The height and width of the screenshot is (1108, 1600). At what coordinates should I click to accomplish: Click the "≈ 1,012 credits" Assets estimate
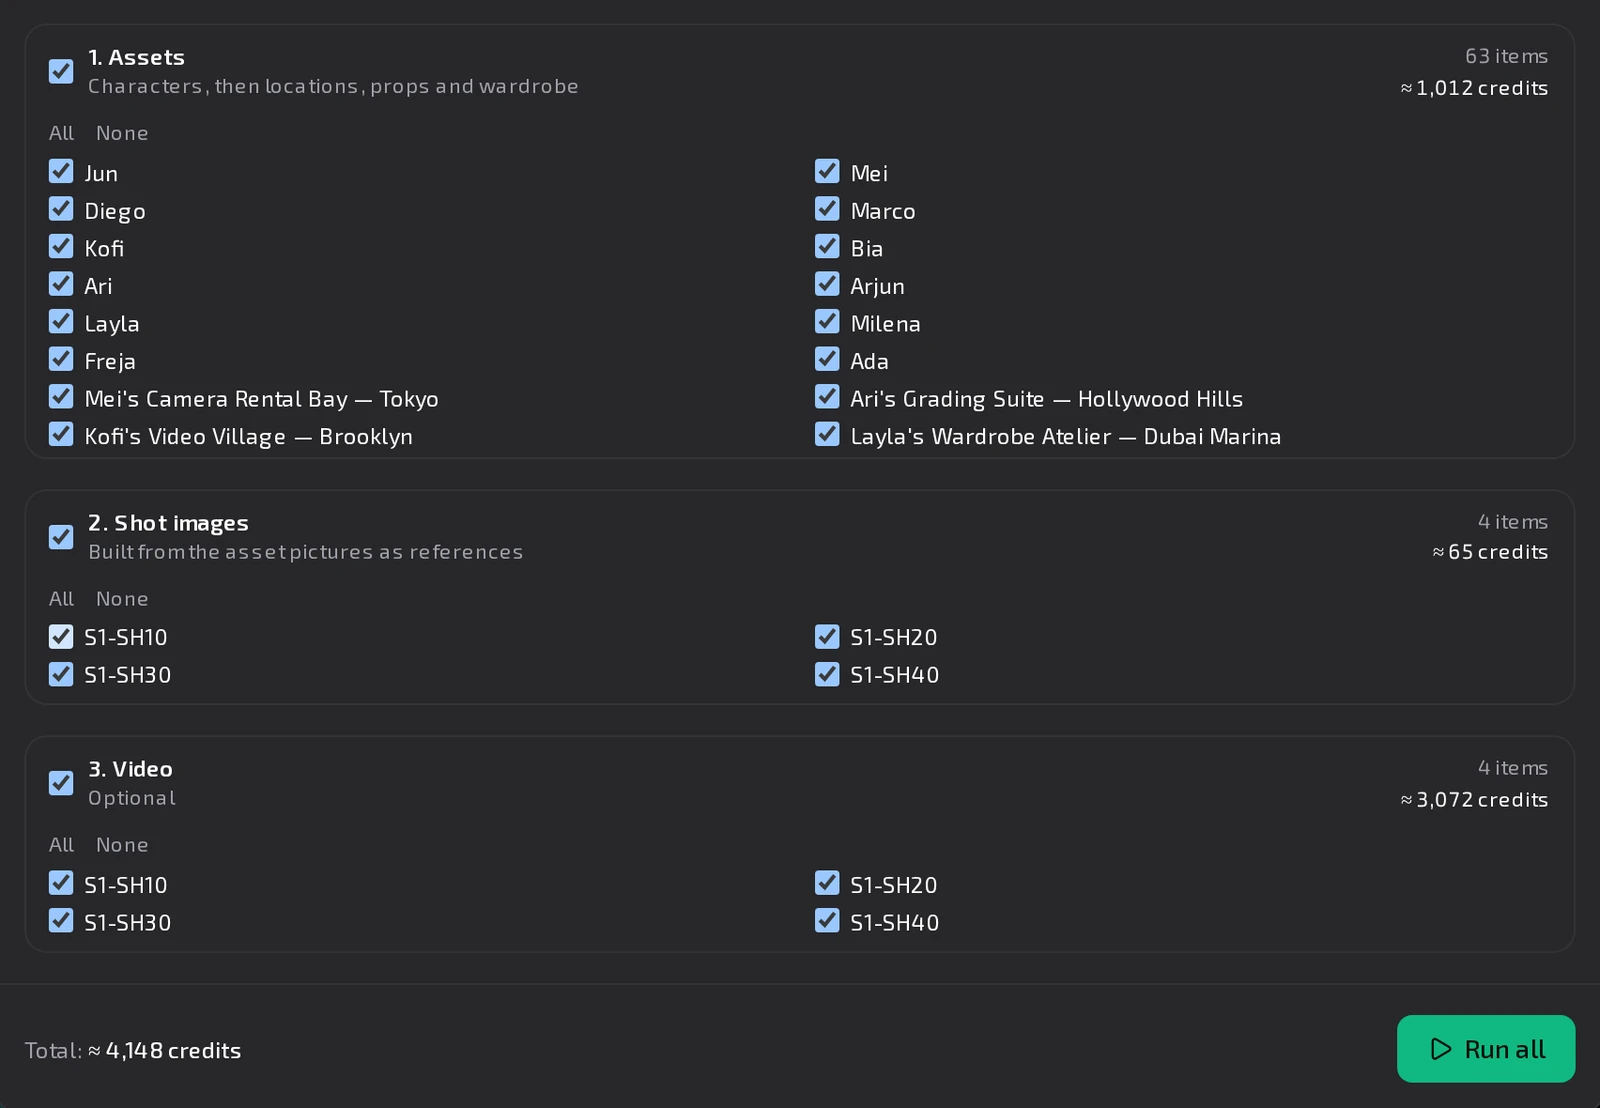click(x=1474, y=88)
